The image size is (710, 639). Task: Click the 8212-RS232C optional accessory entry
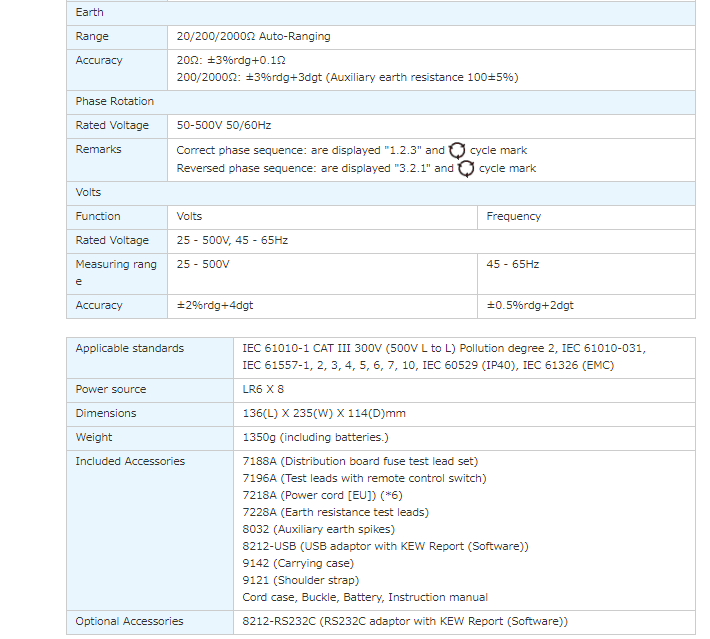click(x=405, y=621)
